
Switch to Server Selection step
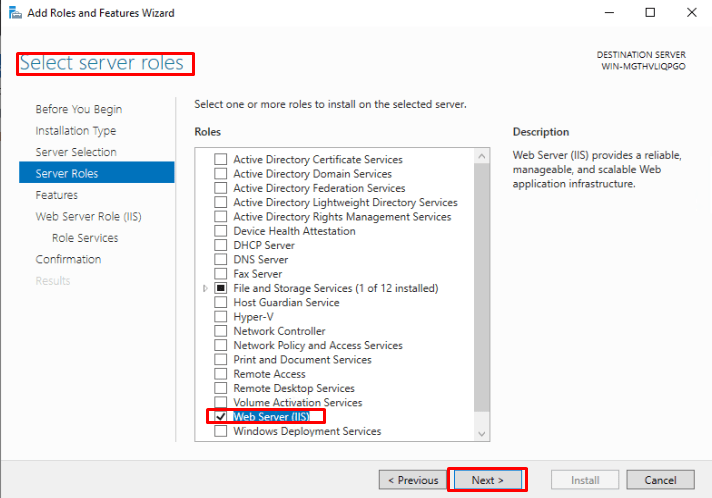pyautogui.click(x=75, y=152)
